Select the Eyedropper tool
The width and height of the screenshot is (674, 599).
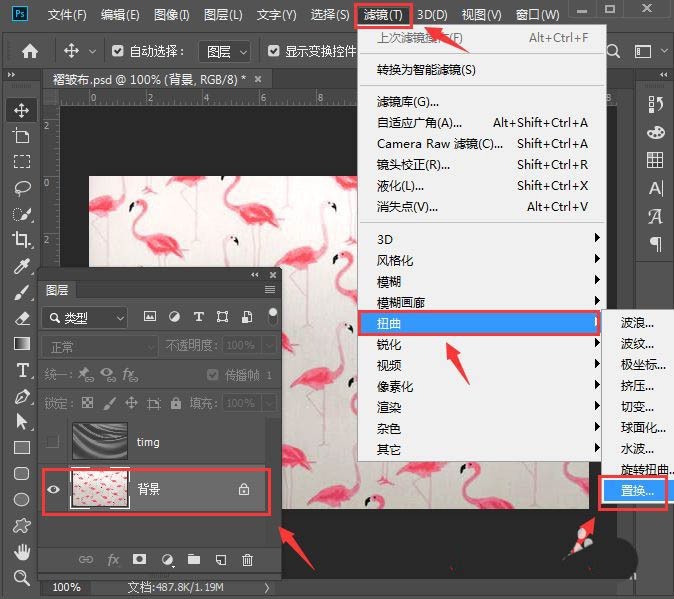(x=21, y=266)
